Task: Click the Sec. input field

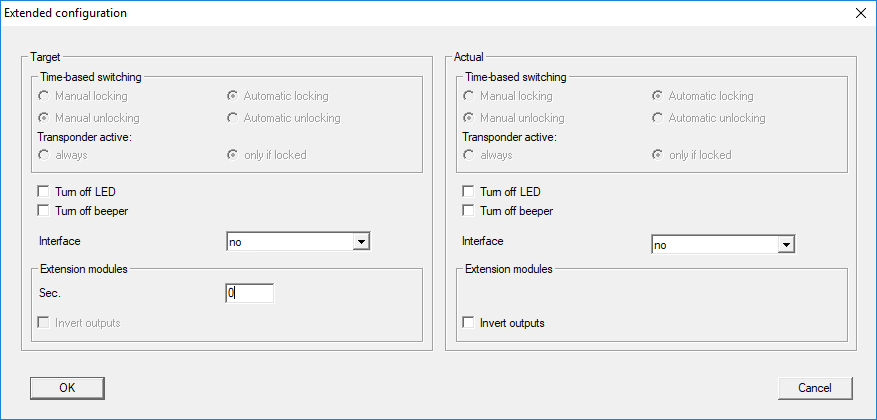Action: tap(249, 293)
